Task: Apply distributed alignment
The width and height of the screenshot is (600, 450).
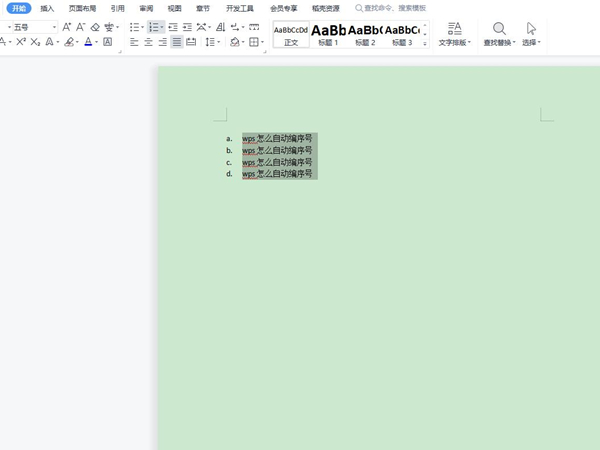Action: click(x=191, y=42)
